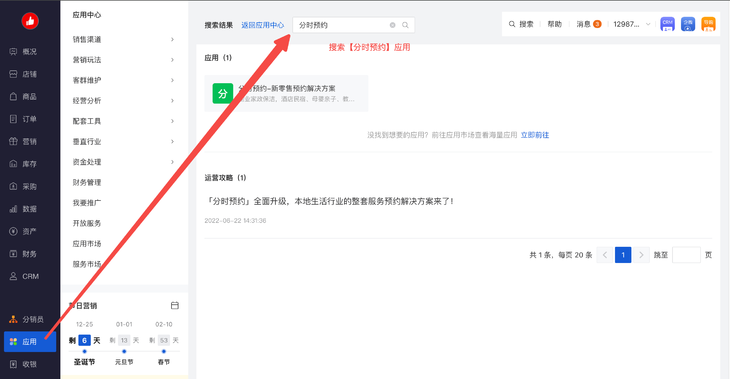730x379 pixels.
Task: Select 我要推广 menu item
Action: pyautogui.click(x=87, y=203)
